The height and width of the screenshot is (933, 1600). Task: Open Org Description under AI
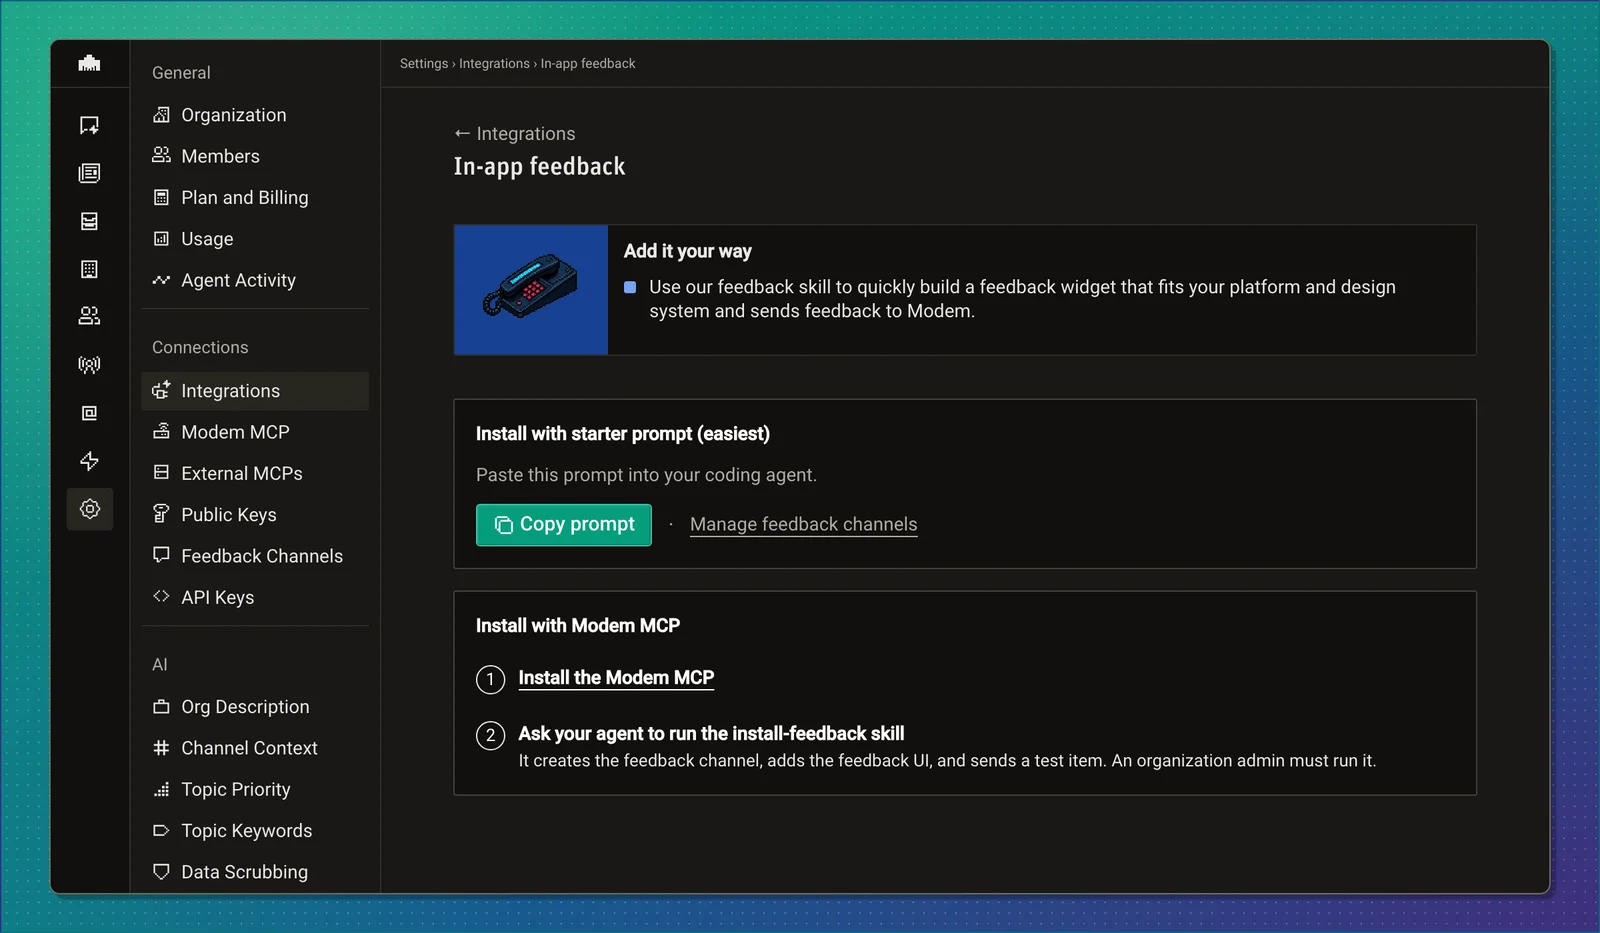[x=255, y=707]
